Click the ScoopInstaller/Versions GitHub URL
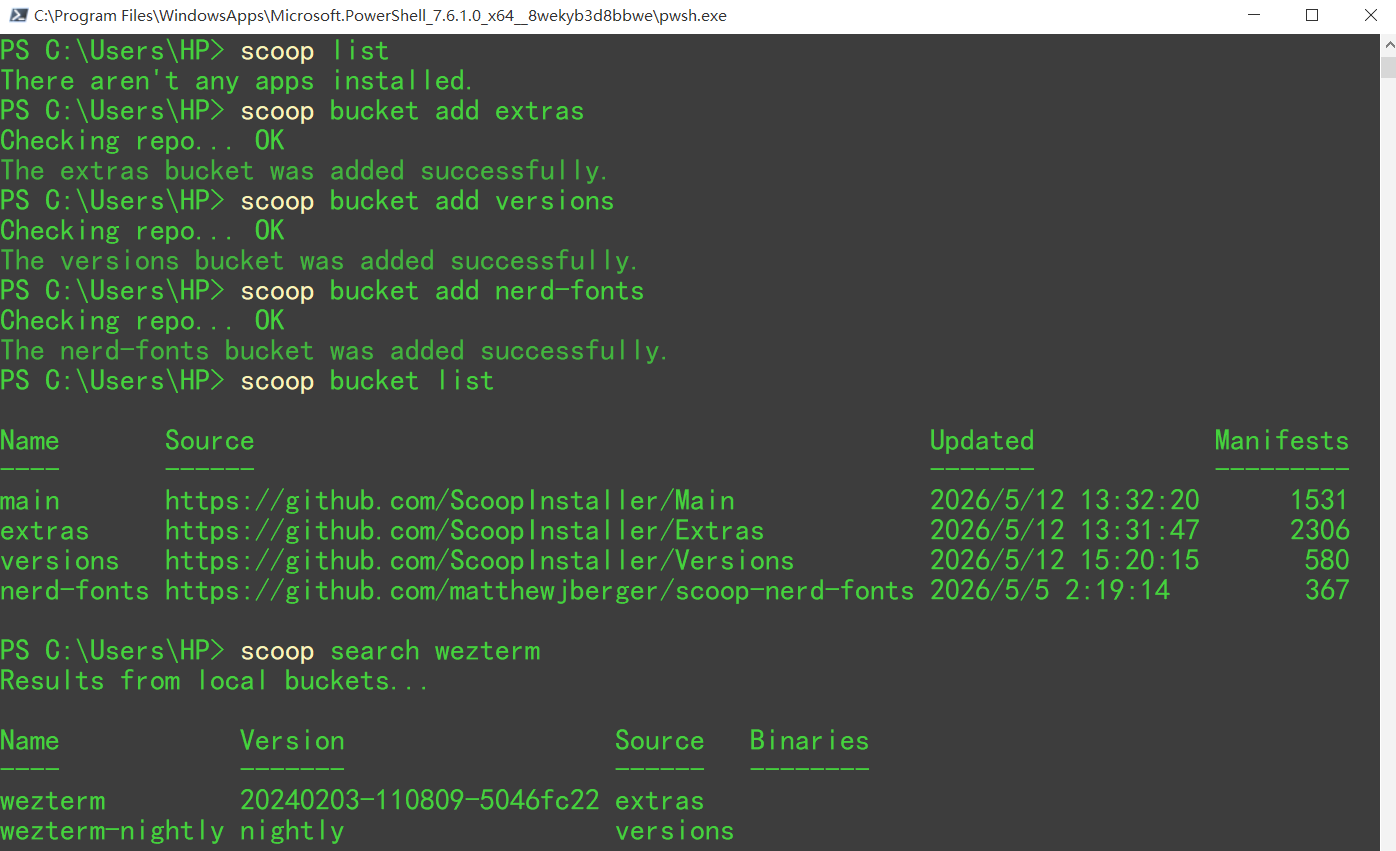This screenshot has height=851, width=1396. pos(480,561)
